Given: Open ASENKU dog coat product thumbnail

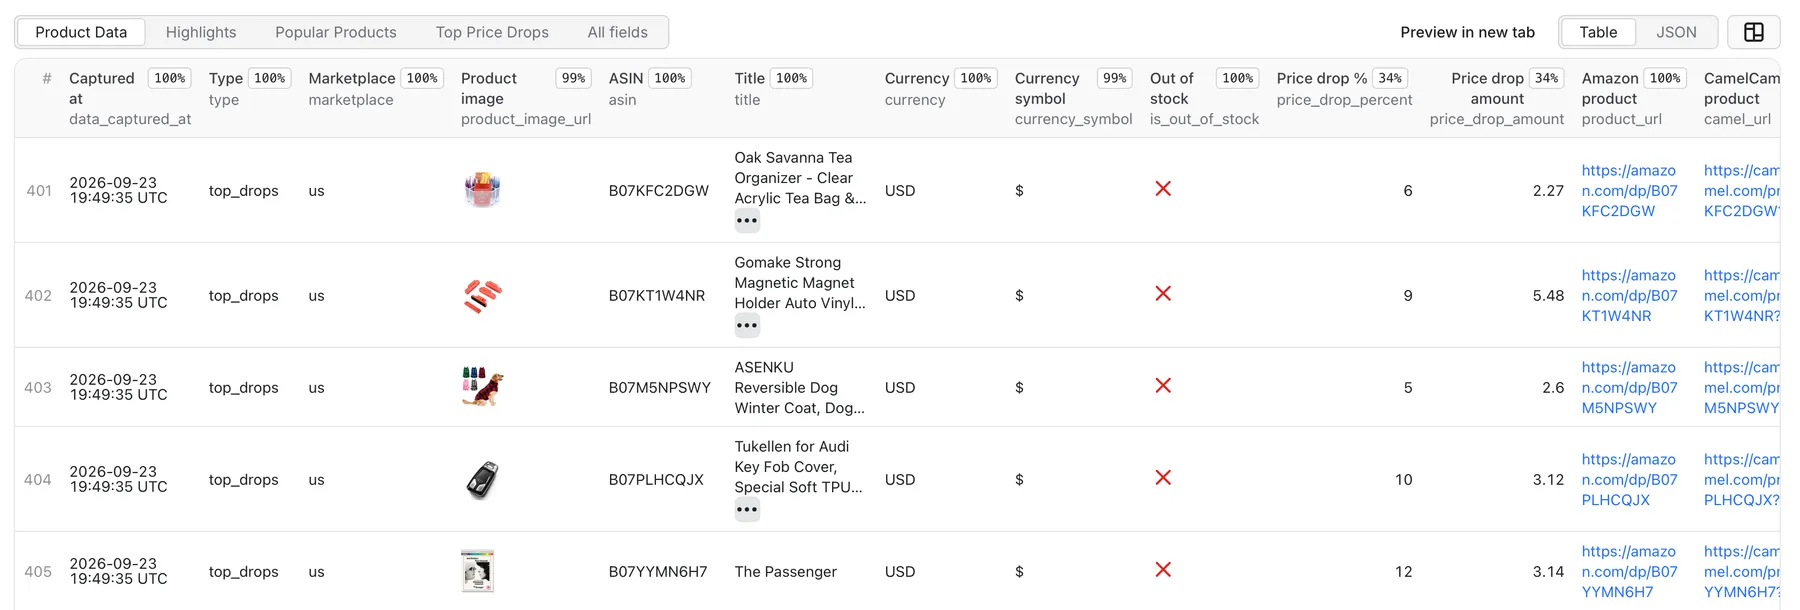Looking at the screenshot, I should coord(482,386).
